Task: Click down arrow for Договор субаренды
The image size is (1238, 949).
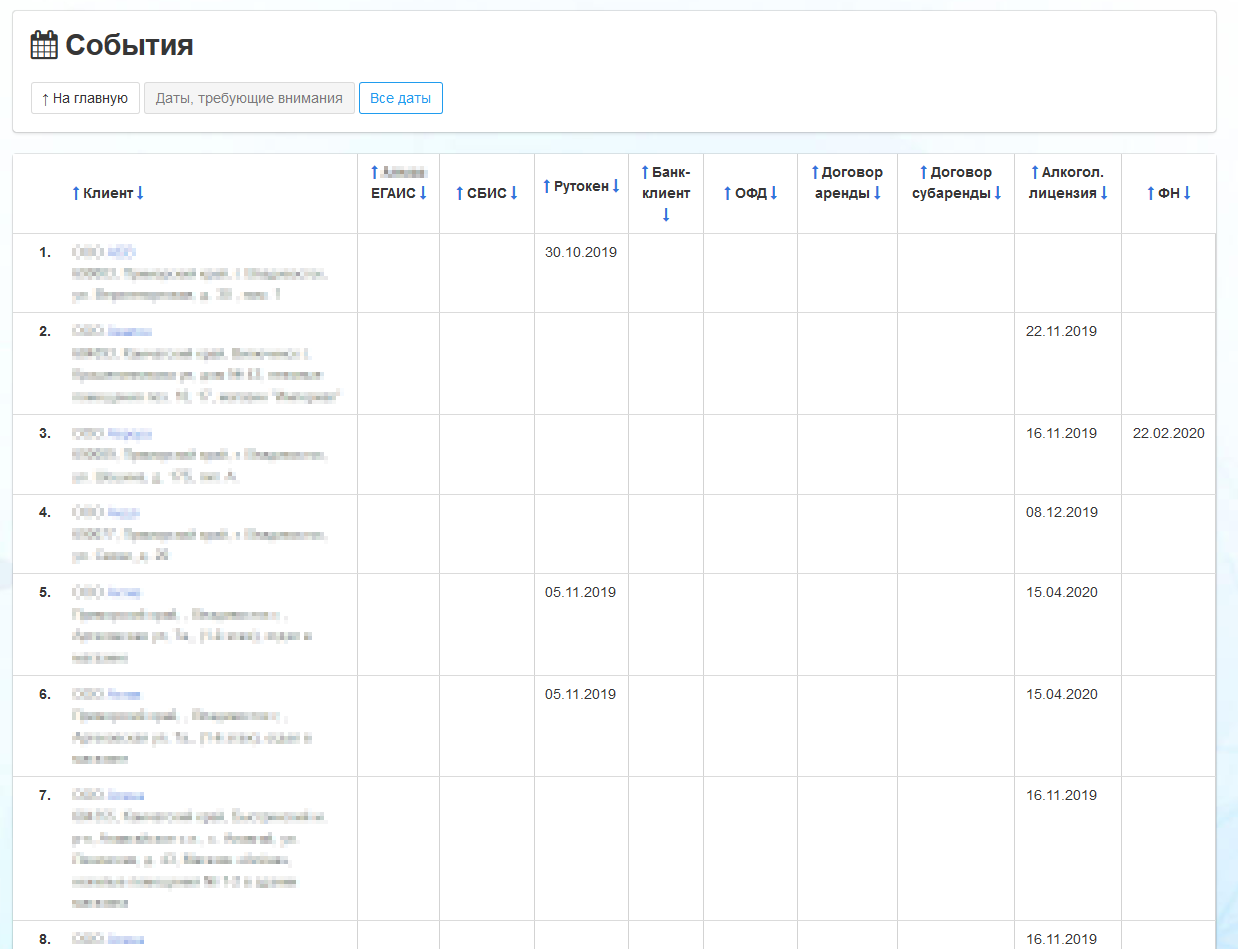Action: click(x=998, y=193)
